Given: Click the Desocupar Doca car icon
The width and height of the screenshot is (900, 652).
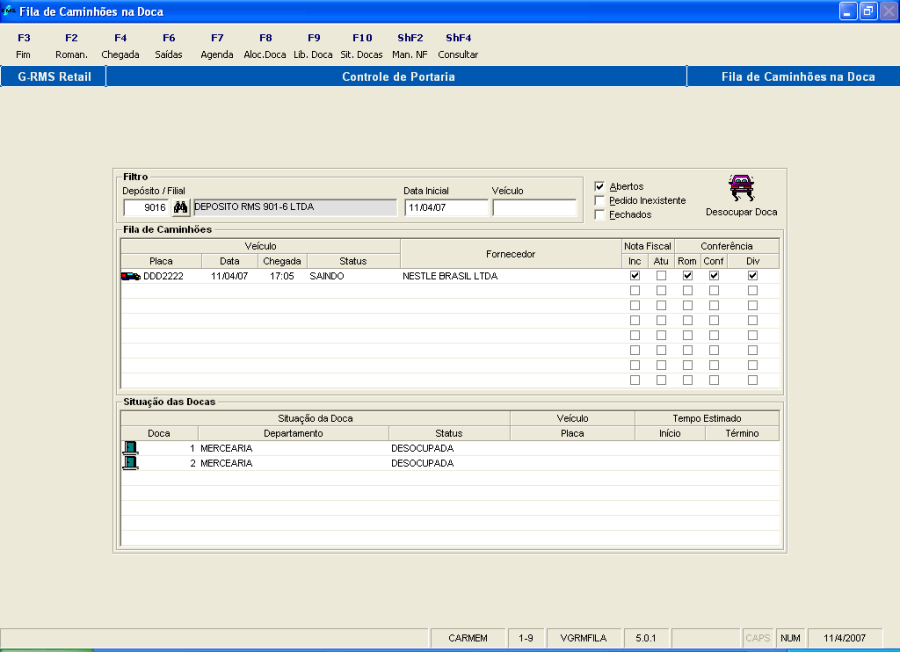Looking at the screenshot, I should pos(742,188).
